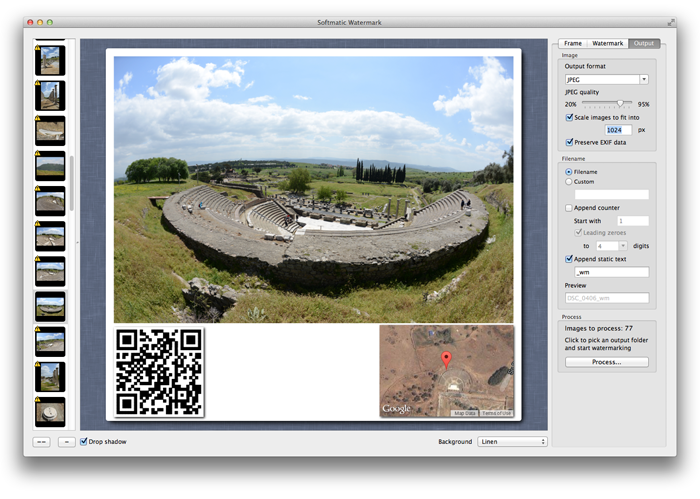Click the double-dash button at bottom left
The height and width of the screenshot is (499, 700).
(42, 442)
